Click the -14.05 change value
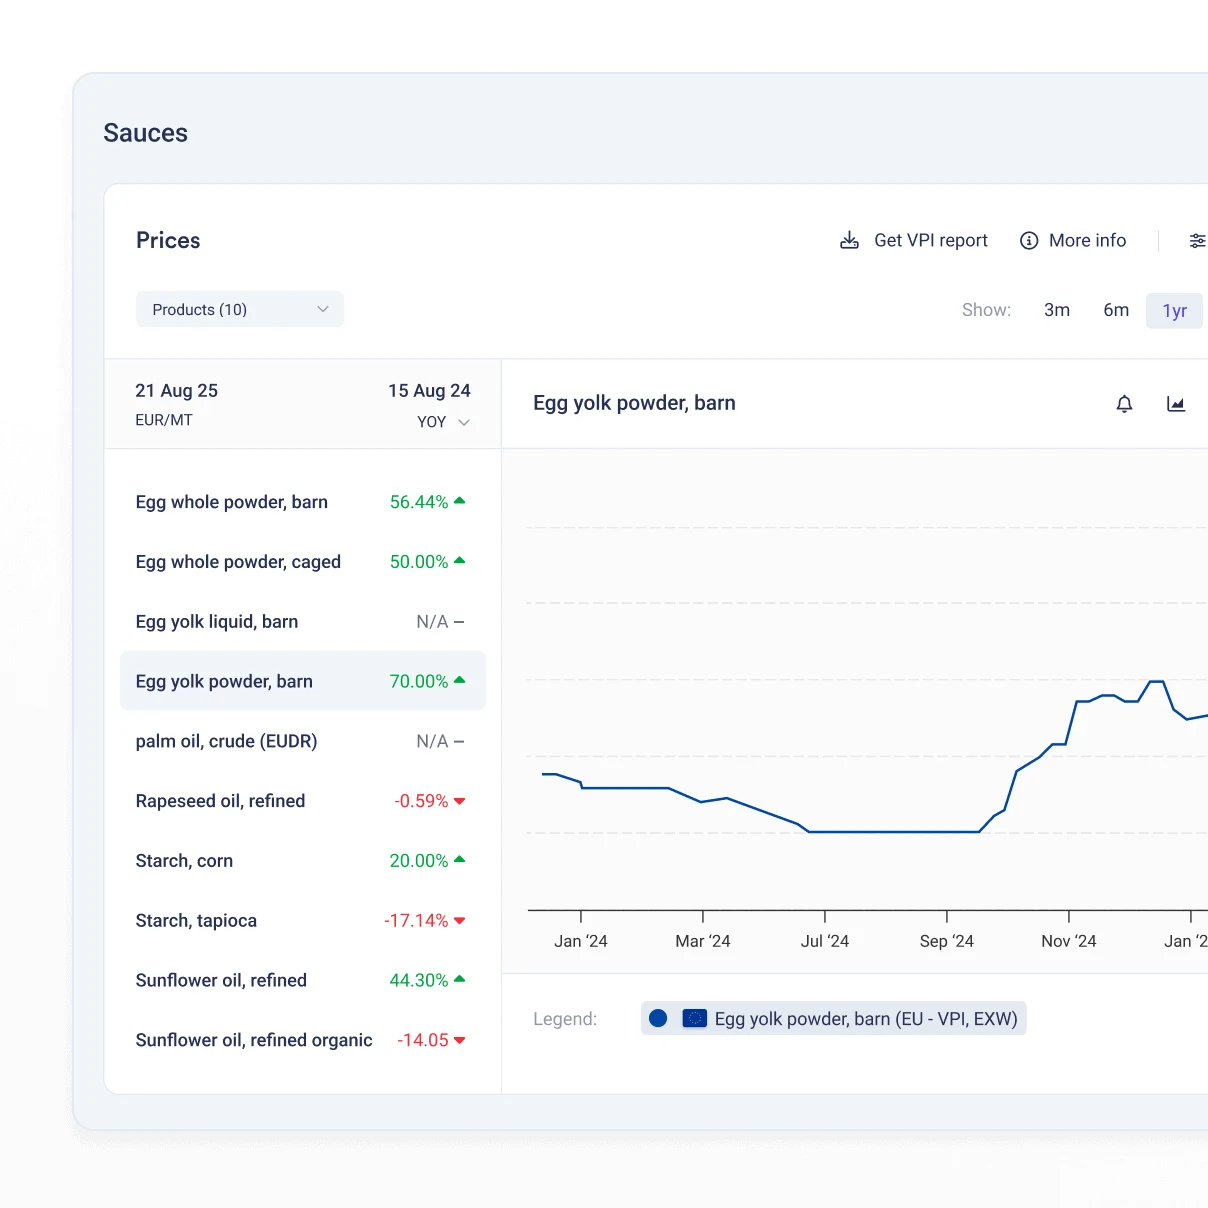This screenshot has width=1208, height=1208. tap(423, 1040)
